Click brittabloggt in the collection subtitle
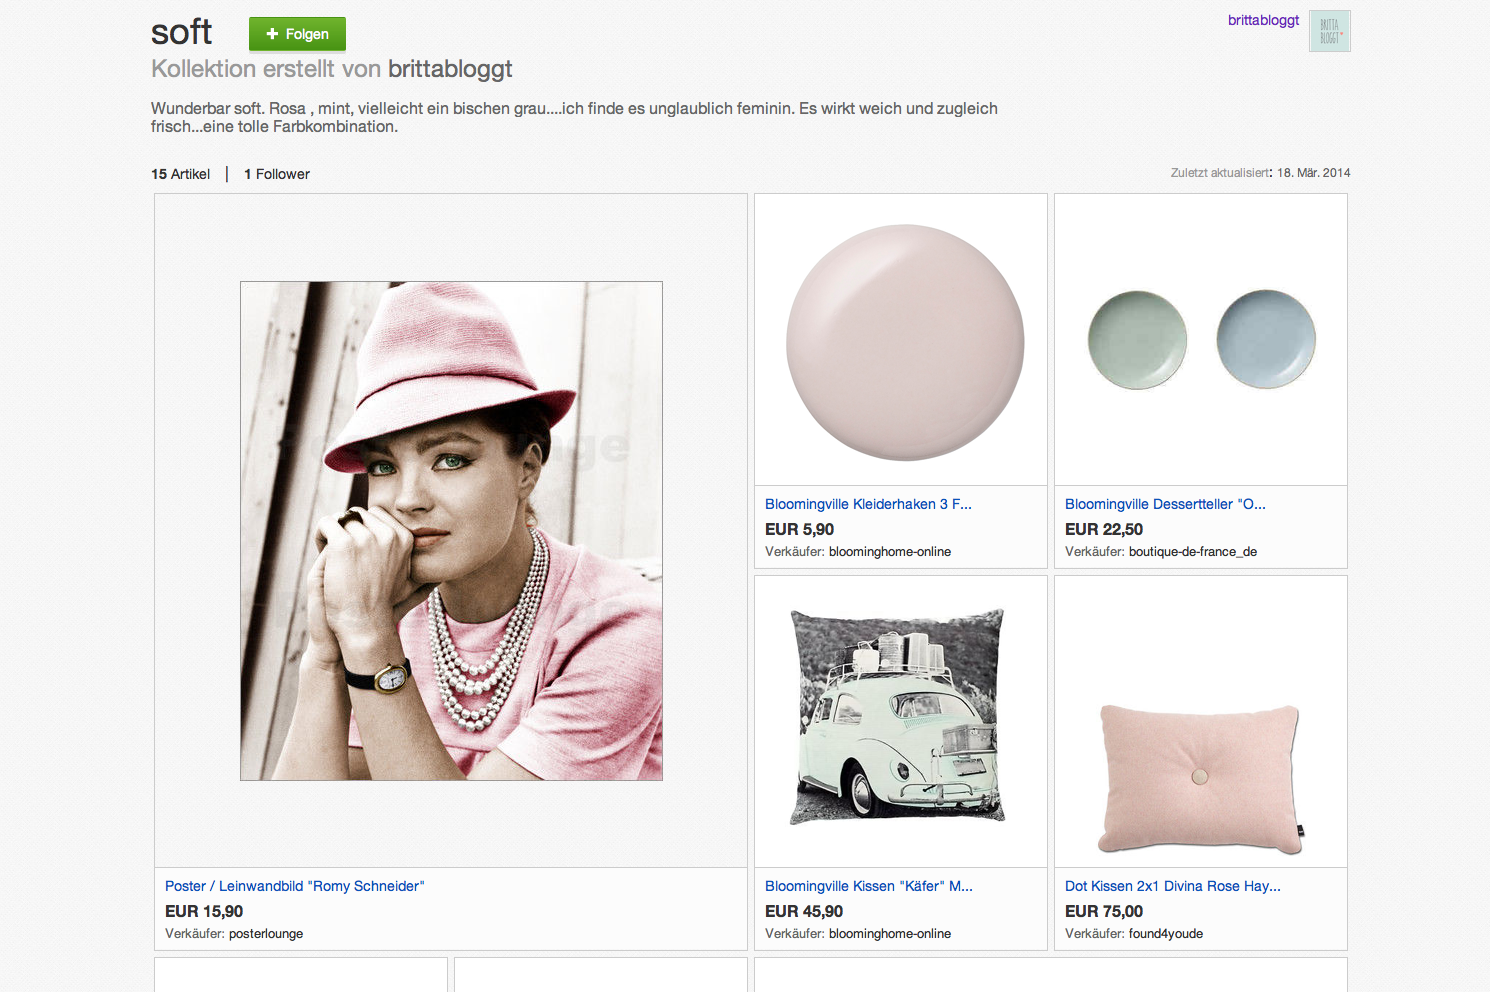The width and height of the screenshot is (1490, 992). (450, 69)
